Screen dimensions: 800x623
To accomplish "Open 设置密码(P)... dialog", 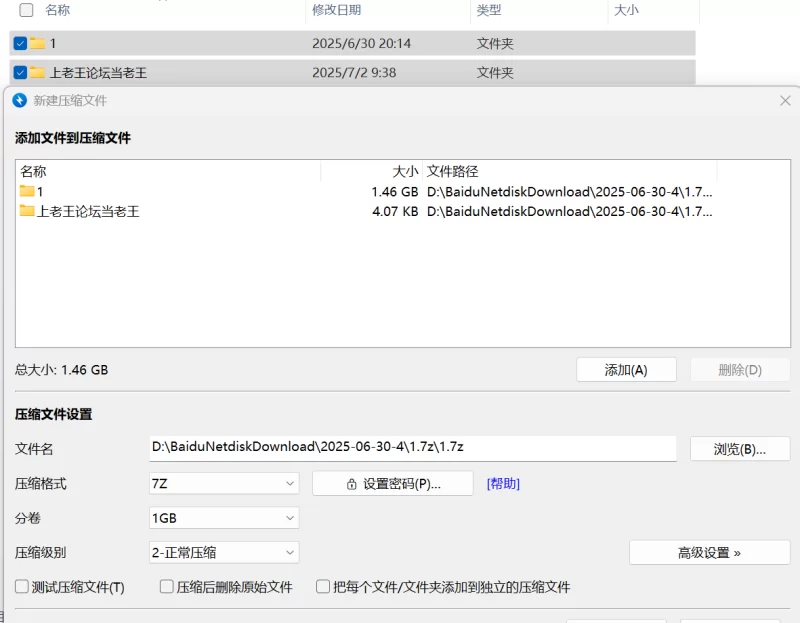I will click(393, 484).
